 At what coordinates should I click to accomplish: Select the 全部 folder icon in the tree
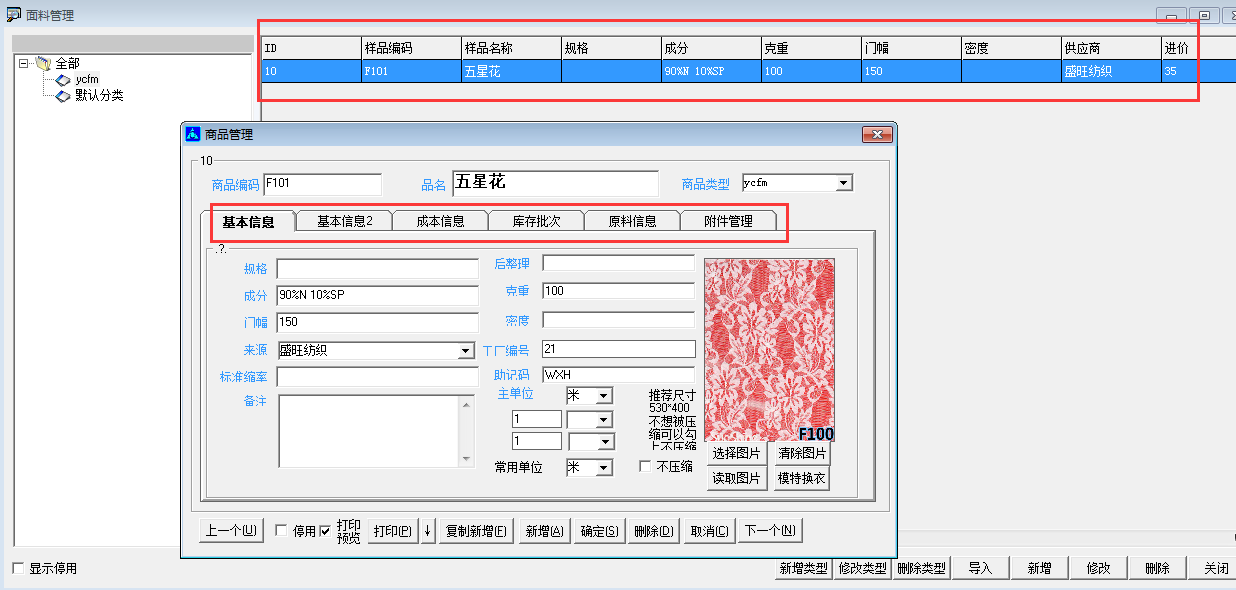point(43,63)
